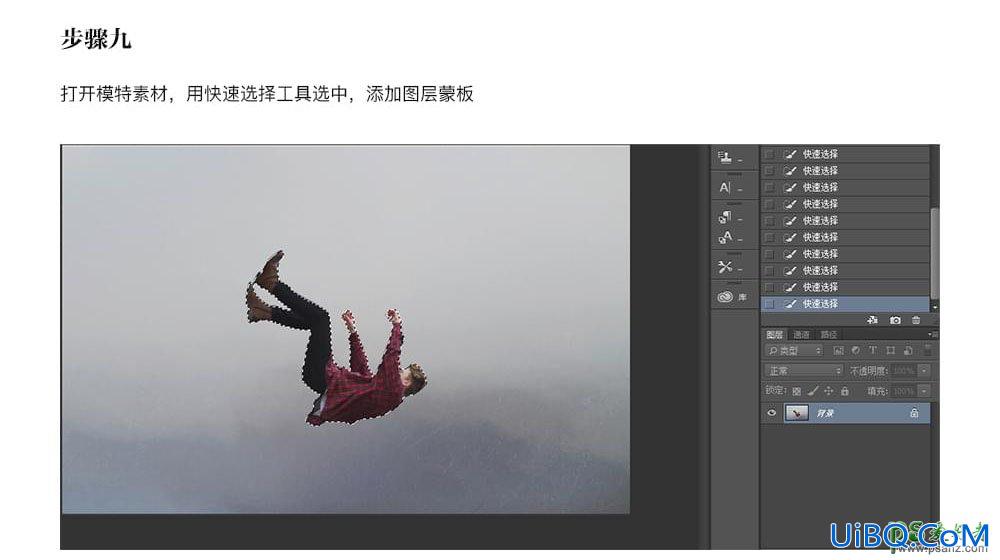Filter layers by pixel layers icon

pyautogui.click(x=839, y=351)
